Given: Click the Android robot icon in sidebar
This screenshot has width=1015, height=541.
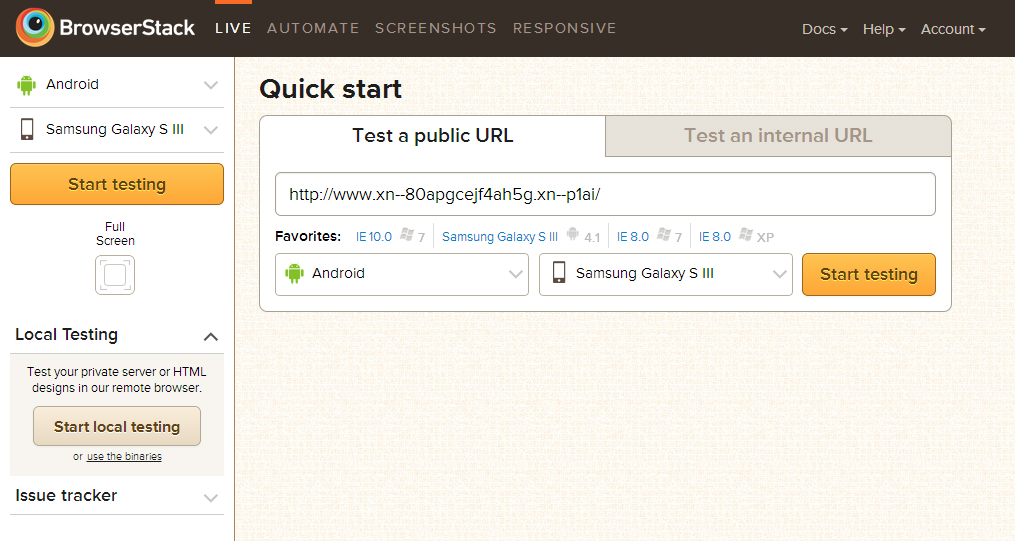Looking at the screenshot, I should point(27,85).
